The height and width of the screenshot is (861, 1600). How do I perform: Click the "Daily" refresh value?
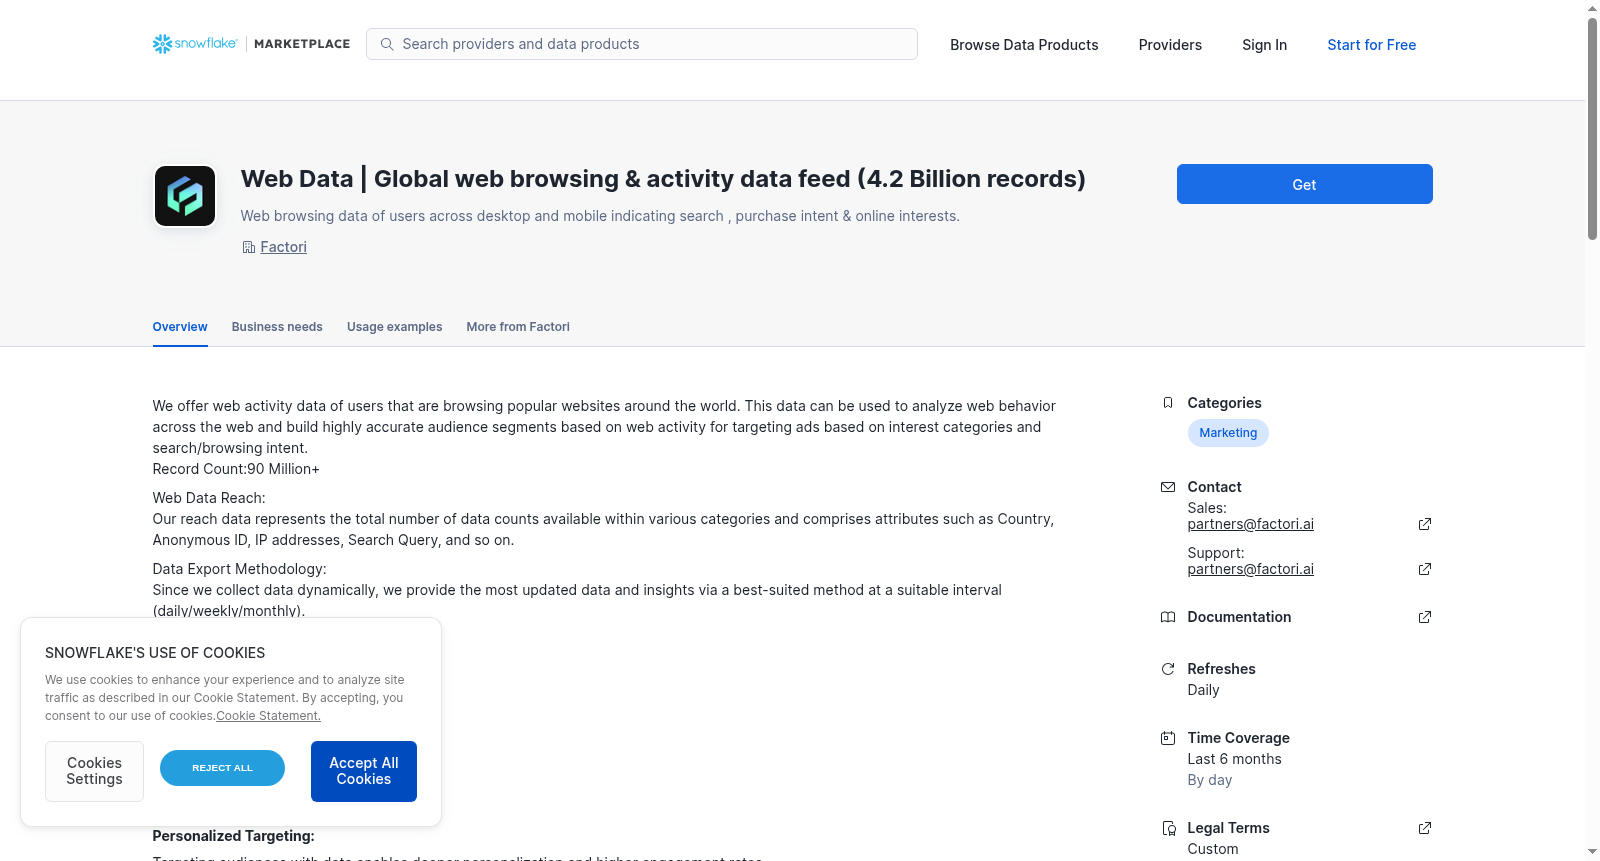(x=1204, y=690)
